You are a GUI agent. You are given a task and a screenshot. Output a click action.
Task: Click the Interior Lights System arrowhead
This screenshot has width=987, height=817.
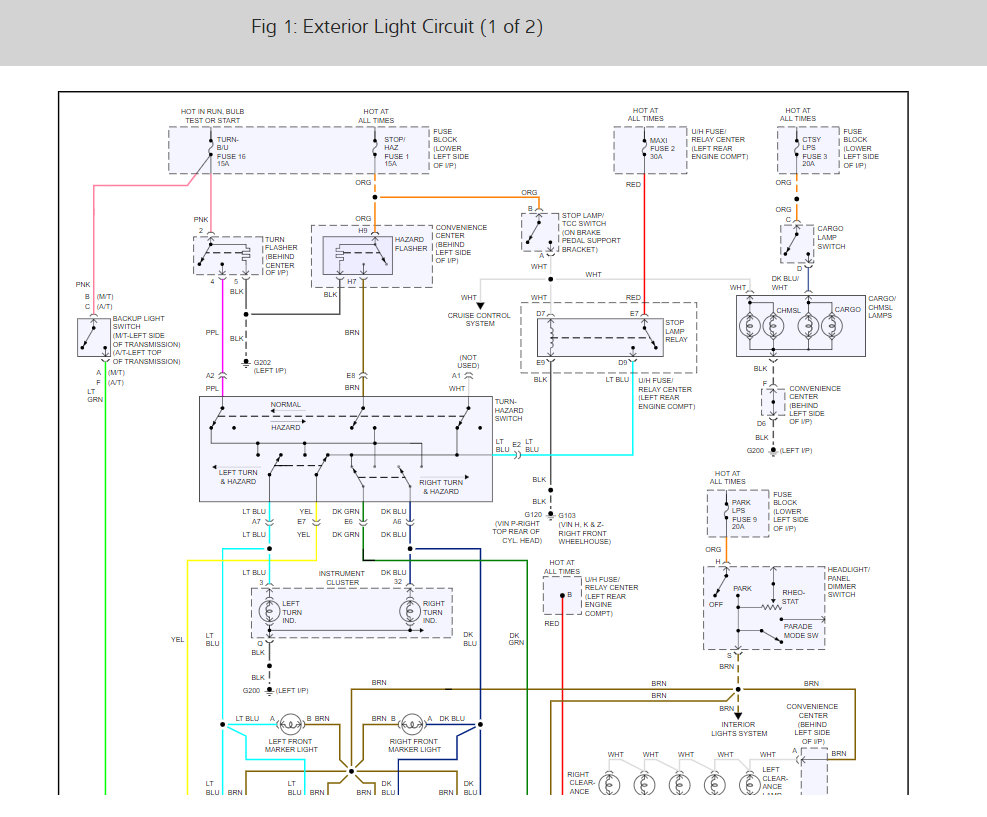pos(738,715)
